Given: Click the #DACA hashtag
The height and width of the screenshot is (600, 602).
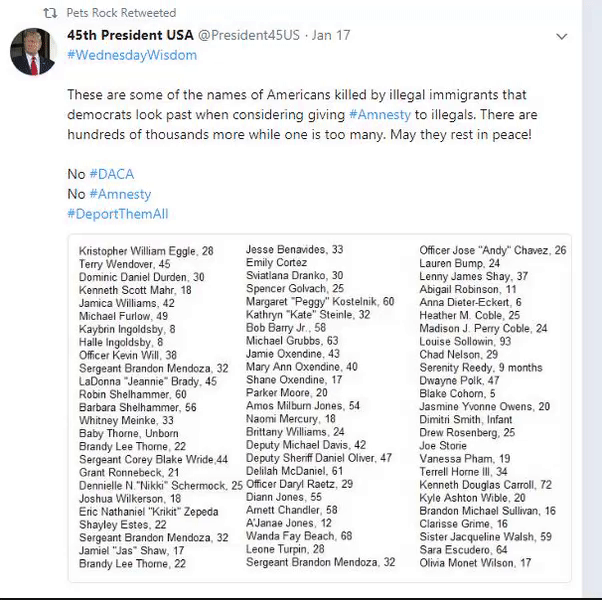Looking at the screenshot, I should click(112, 174).
